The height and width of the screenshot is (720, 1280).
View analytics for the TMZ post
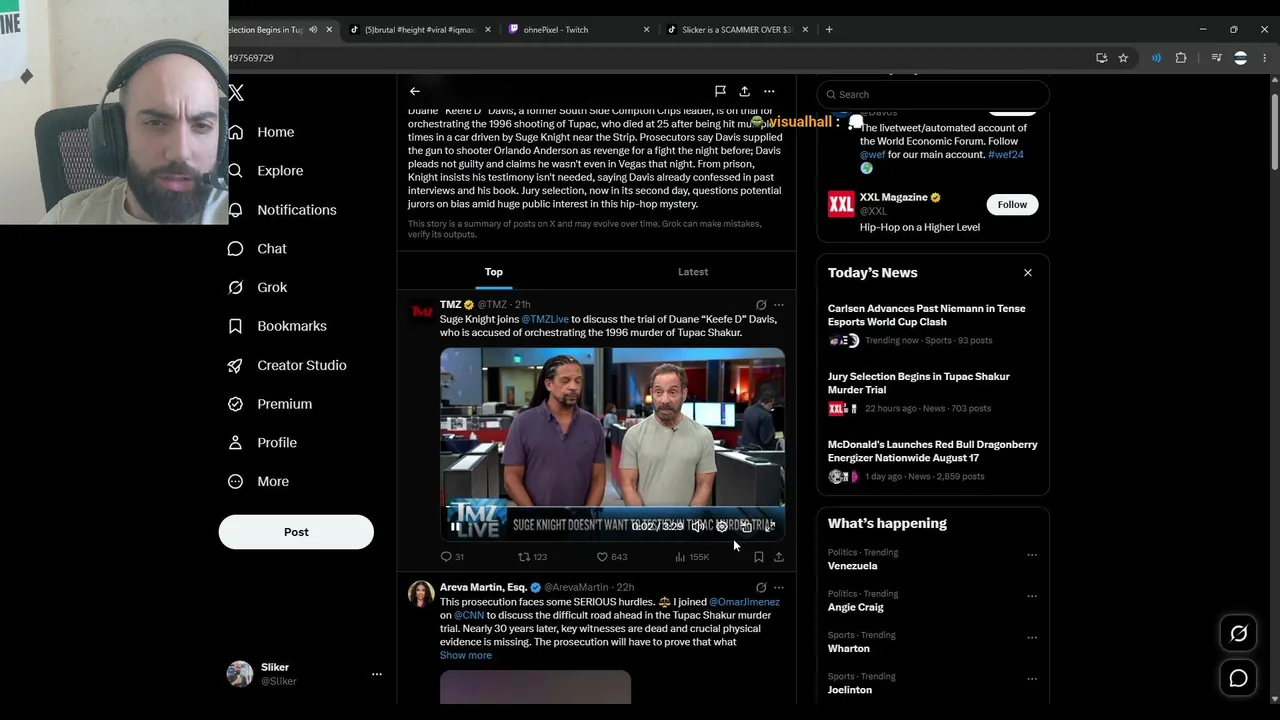coord(692,557)
